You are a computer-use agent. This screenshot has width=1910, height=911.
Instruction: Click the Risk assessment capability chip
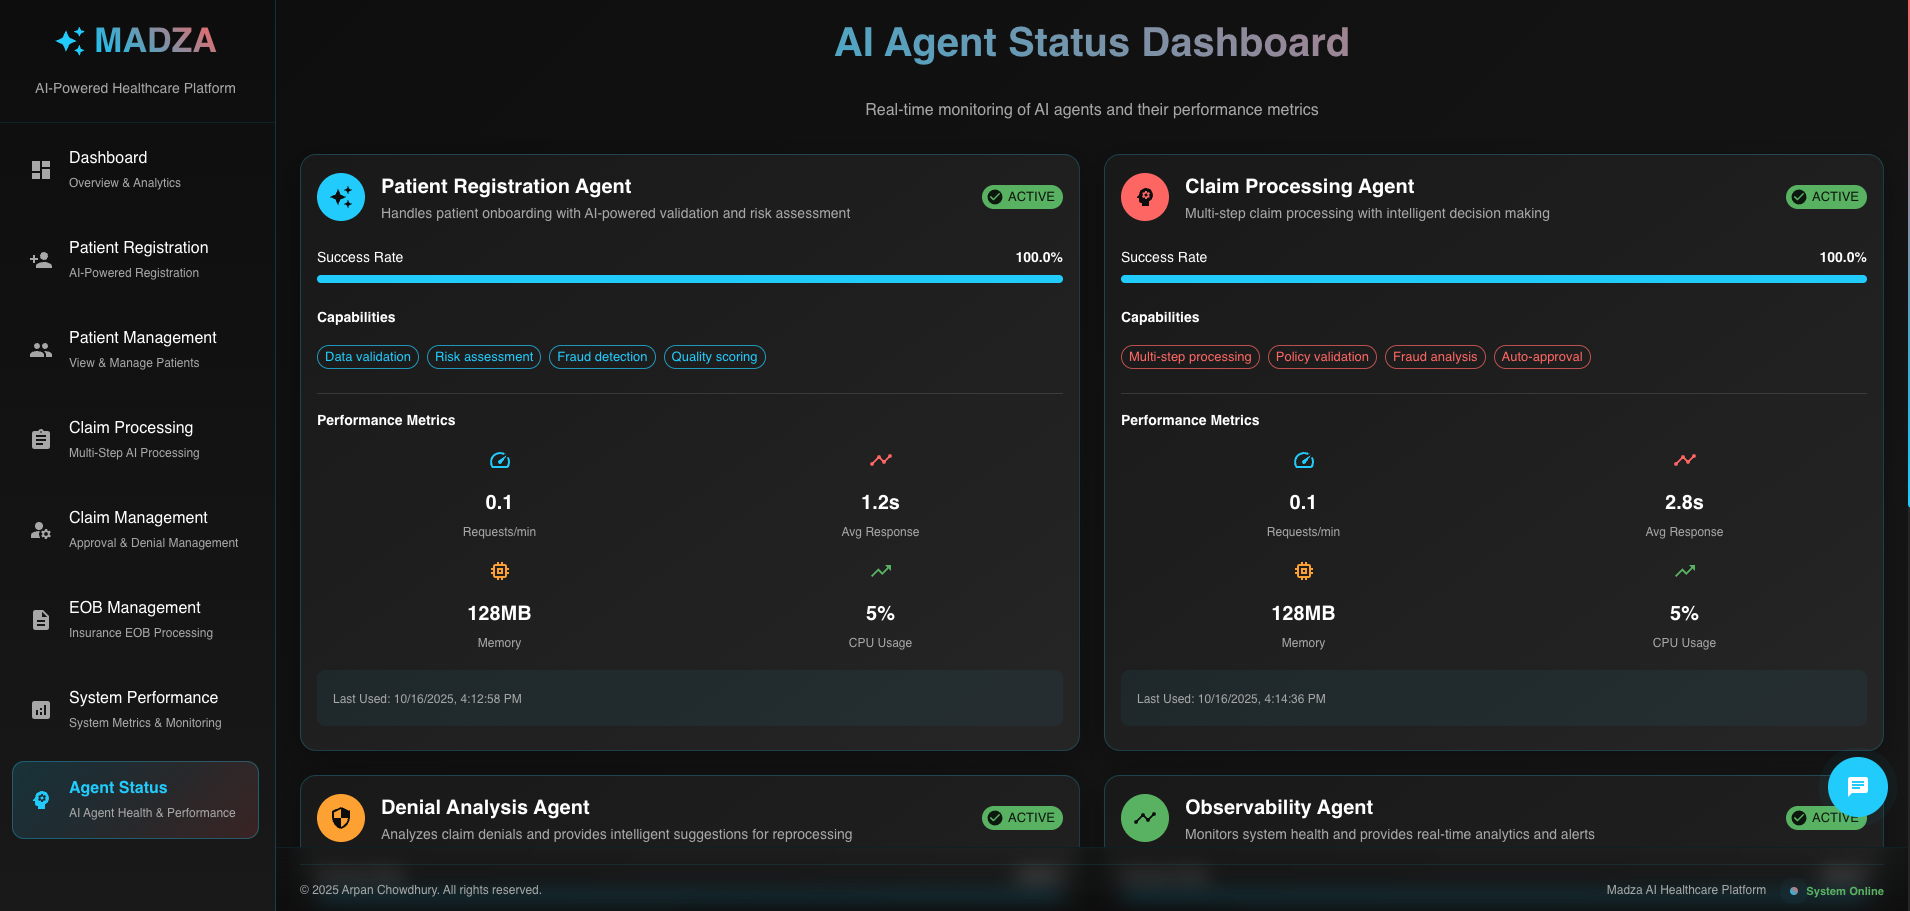[484, 357]
